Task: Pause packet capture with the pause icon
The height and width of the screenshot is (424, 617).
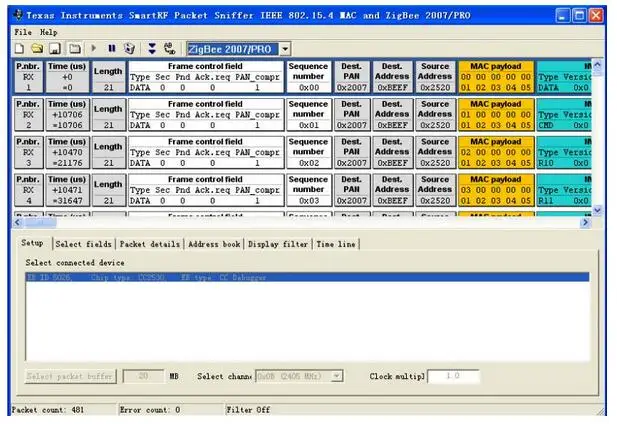Action: [x=112, y=48]
